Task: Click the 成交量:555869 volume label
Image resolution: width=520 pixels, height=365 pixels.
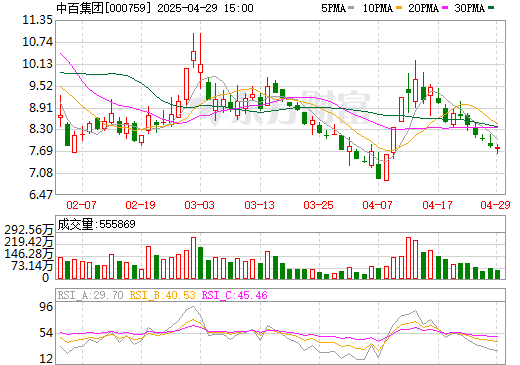Action: click(x=97, y=224)
